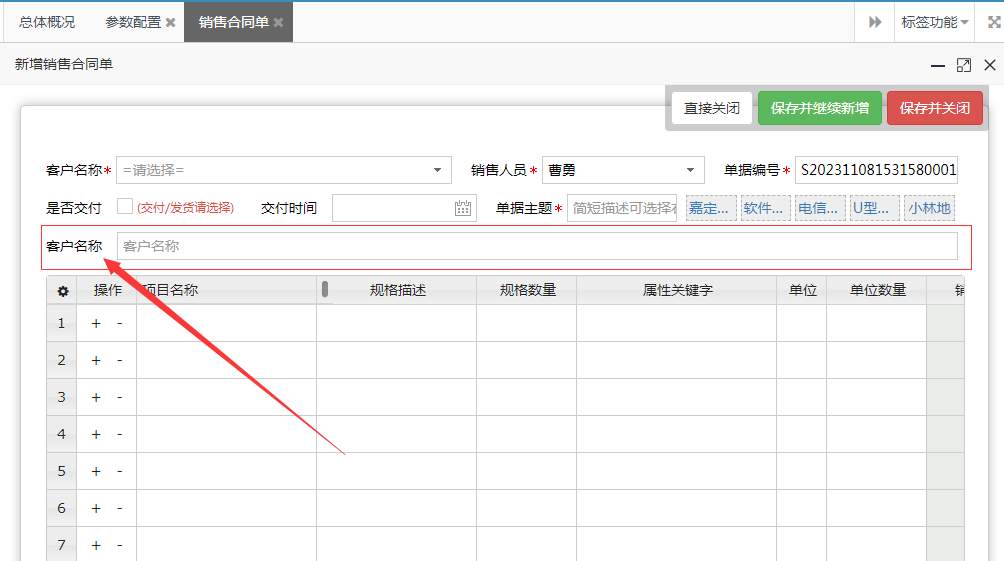Choose the 软件... subject tag
The width and height of the screenshot is (1004, 561).
765,209
